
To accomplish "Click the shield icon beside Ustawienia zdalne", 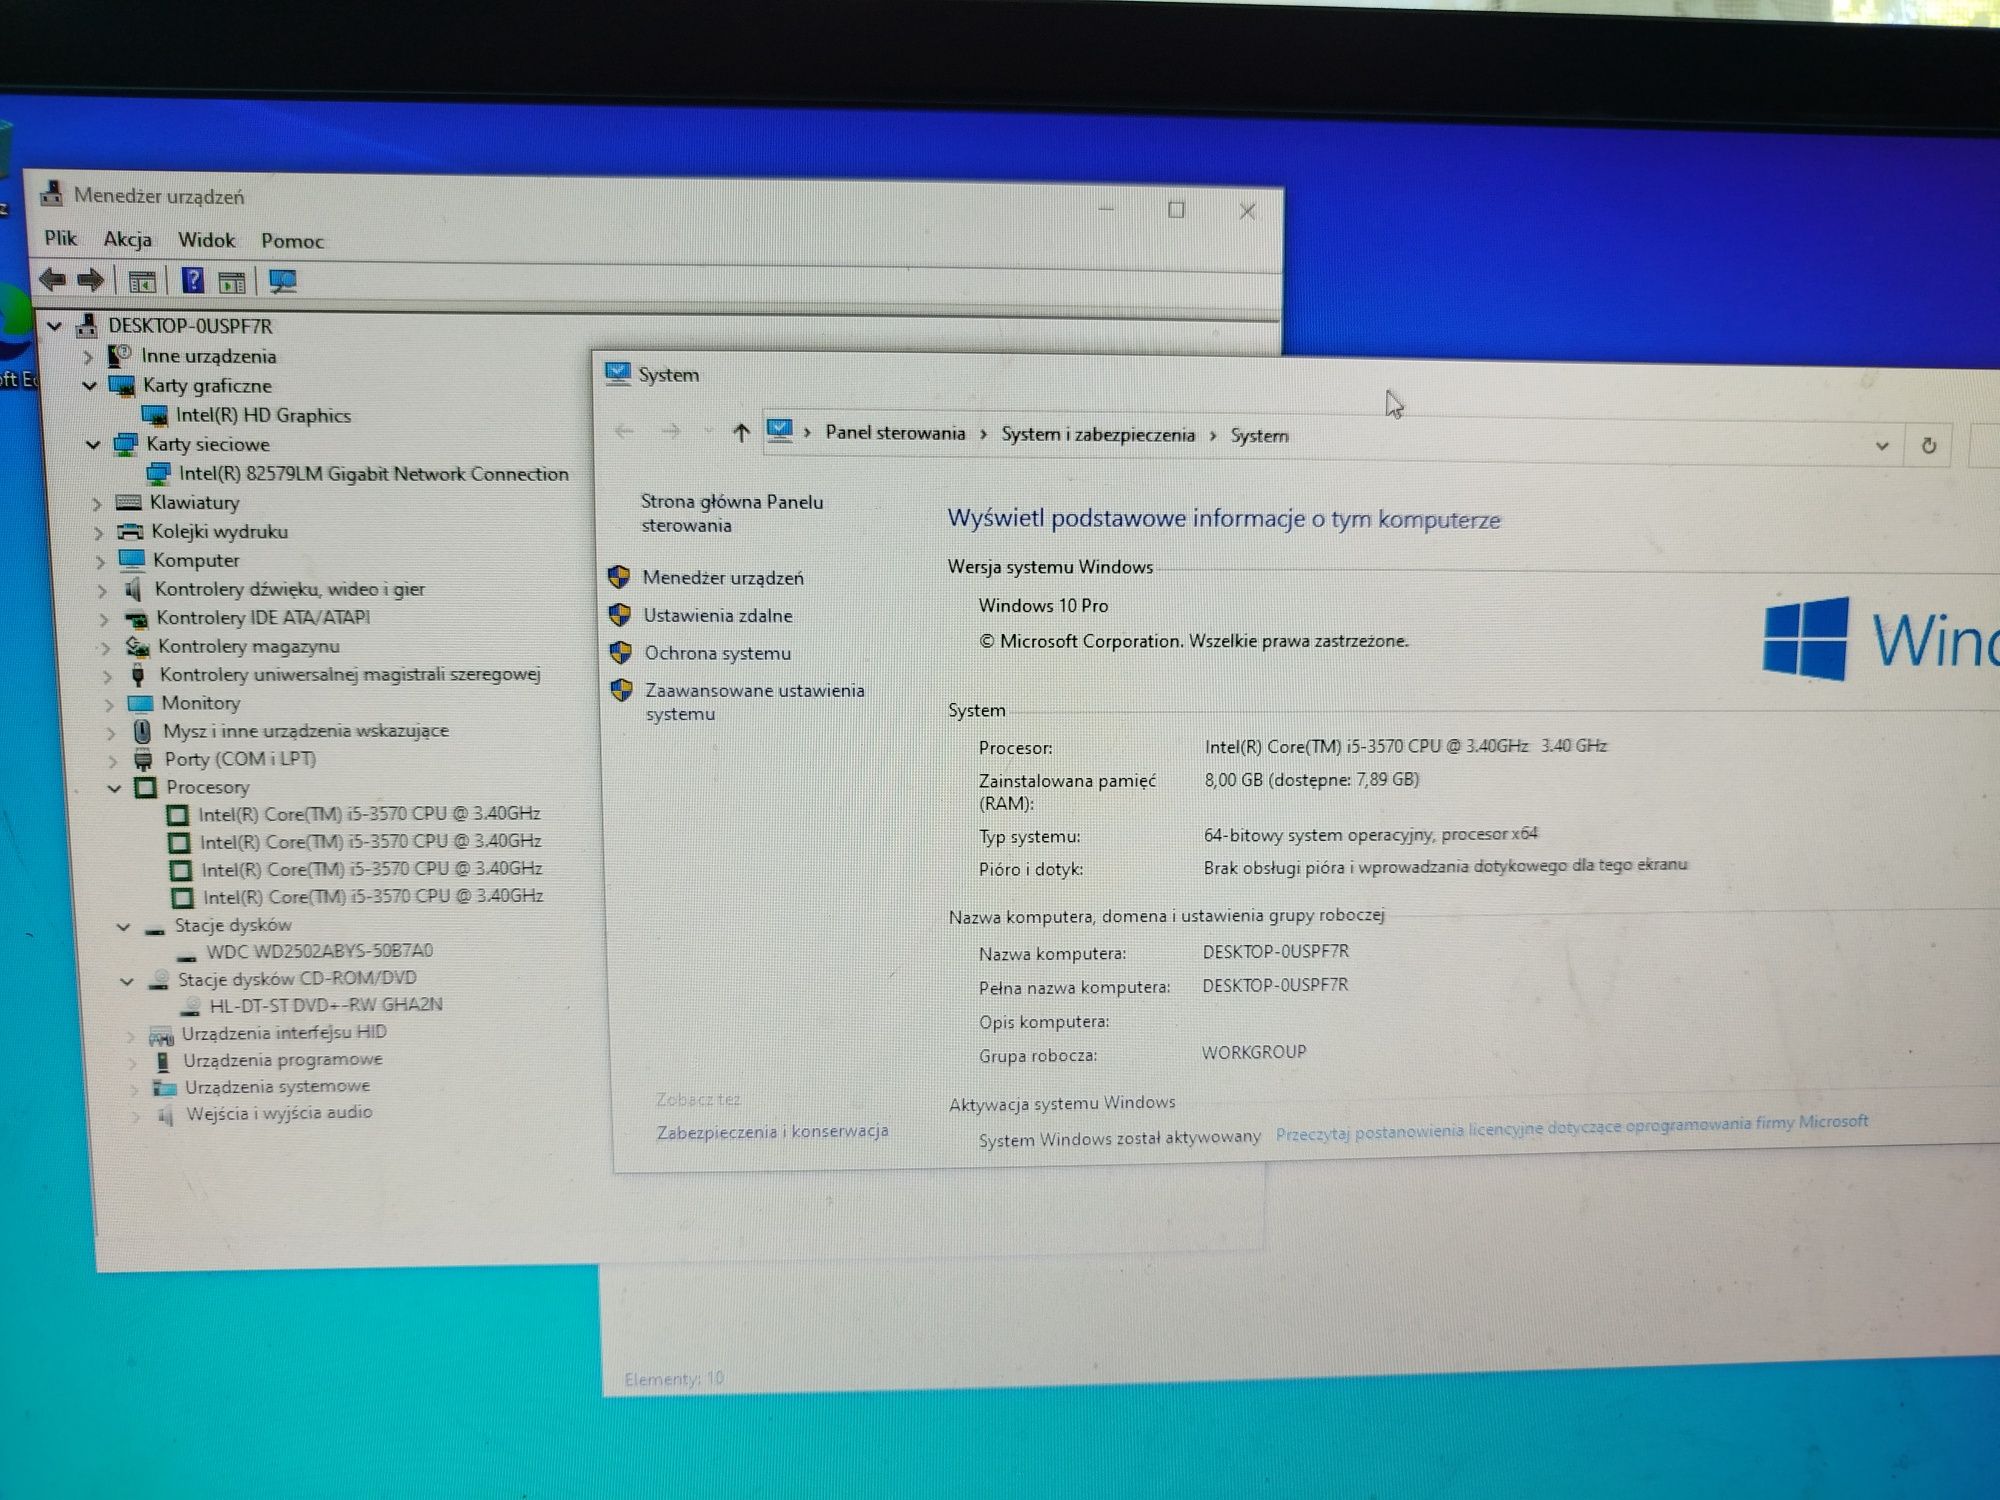I will point(620,615).
